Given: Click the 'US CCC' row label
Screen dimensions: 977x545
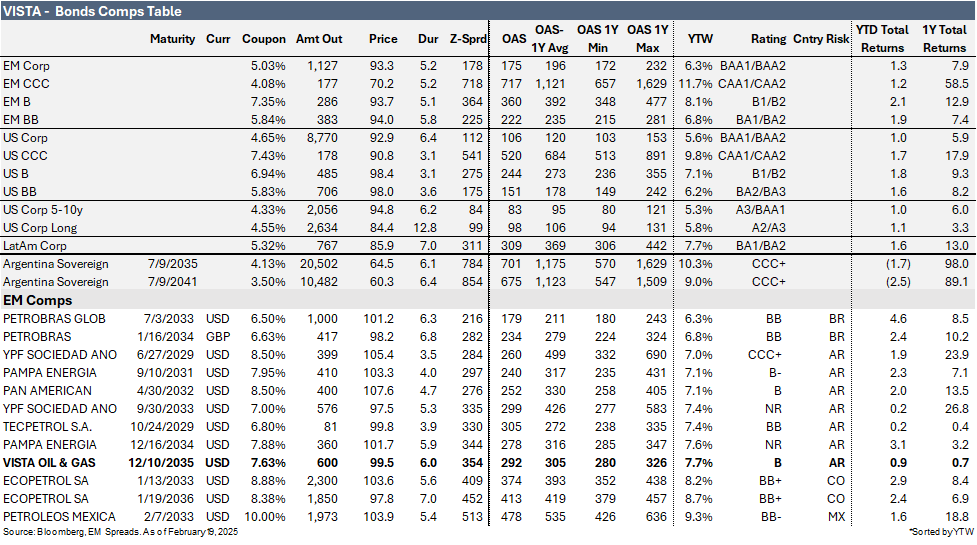Looking at the screenshot, I should tap(25, 156).
